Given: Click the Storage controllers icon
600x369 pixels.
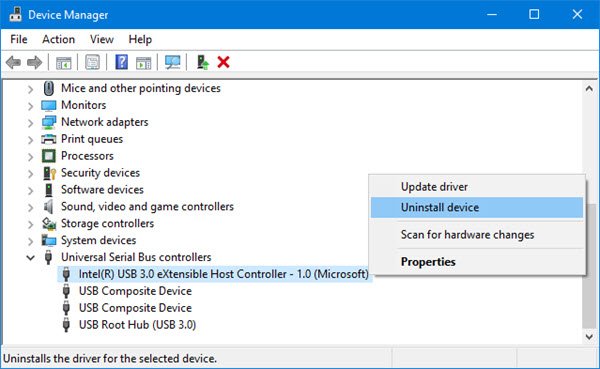Looking at the screenshot, I should 49,224.
